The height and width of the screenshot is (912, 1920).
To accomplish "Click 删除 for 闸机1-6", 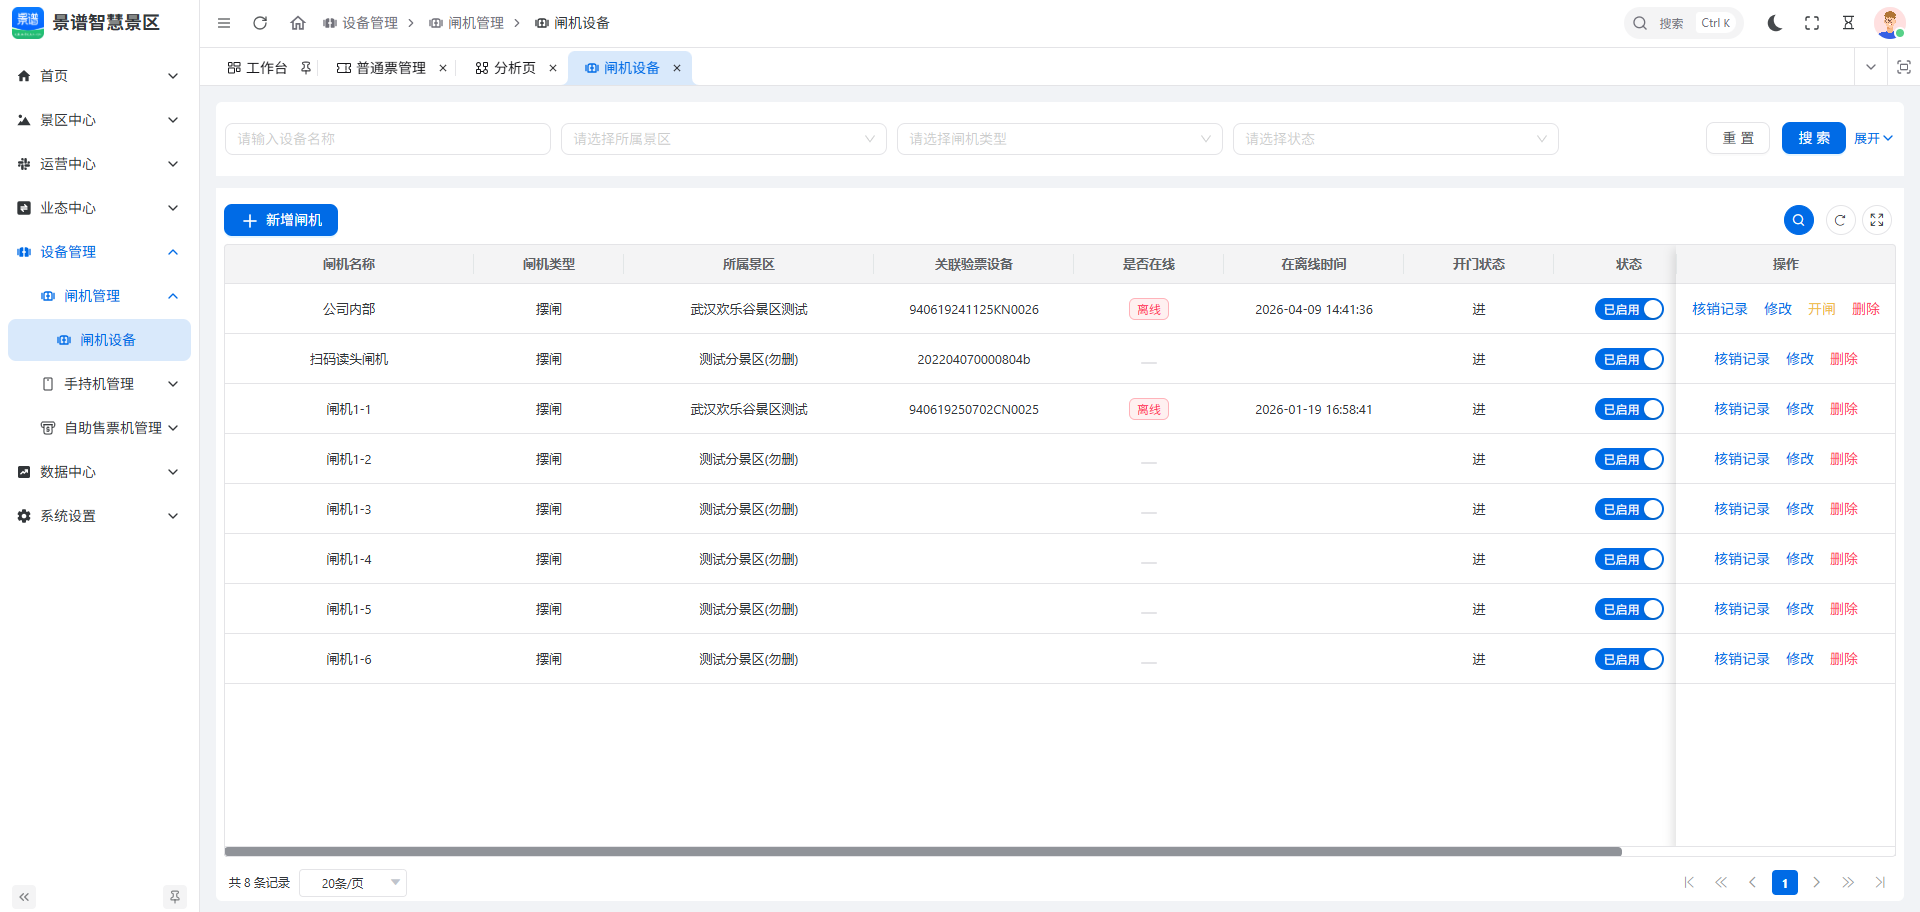I will click(1844, 659).
